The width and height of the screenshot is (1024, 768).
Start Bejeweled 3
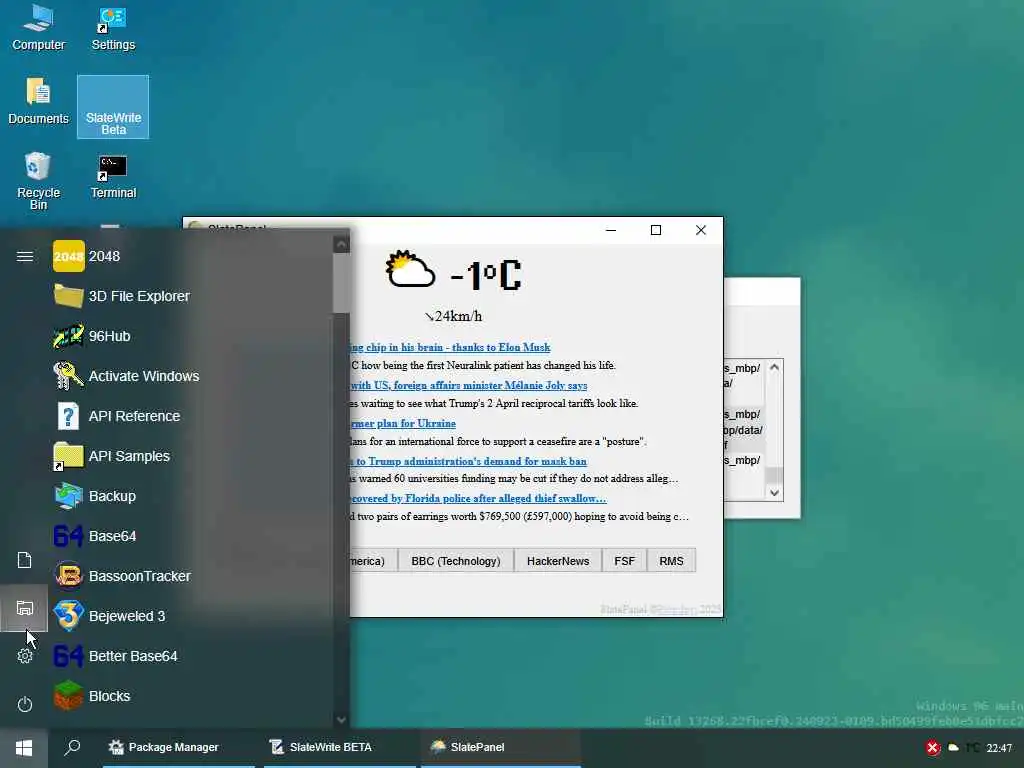191,616
